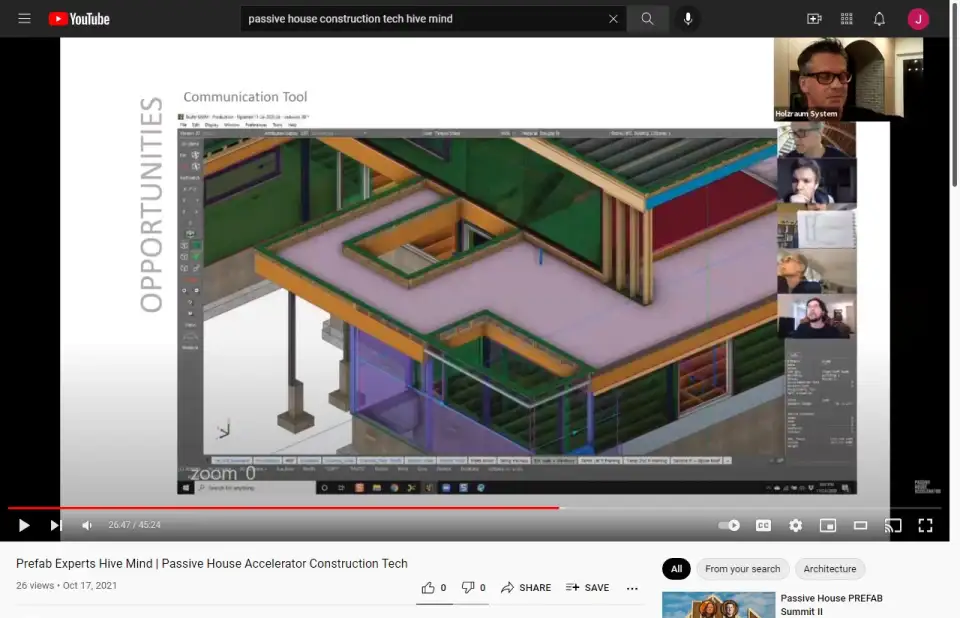Select the From your search chip
960x618 pixels.
742,569
